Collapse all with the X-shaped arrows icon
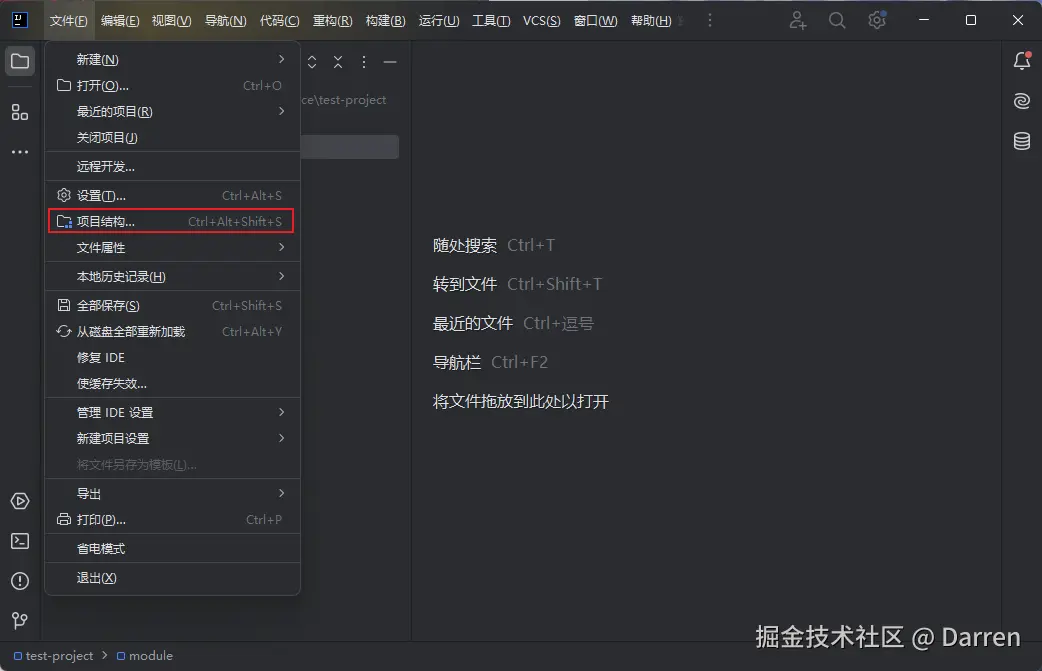Viewport: 1042px width, 671px height. click(x=338, y=62)
